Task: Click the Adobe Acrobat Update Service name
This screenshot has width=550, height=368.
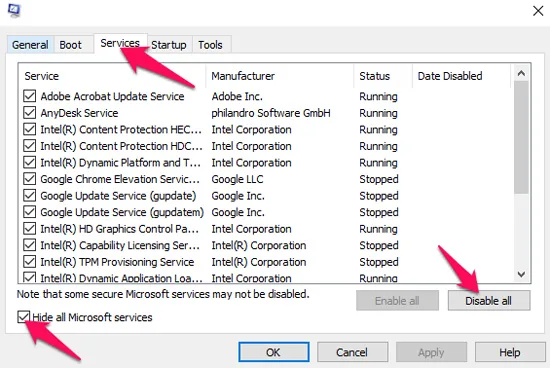Action: point(112,96)
